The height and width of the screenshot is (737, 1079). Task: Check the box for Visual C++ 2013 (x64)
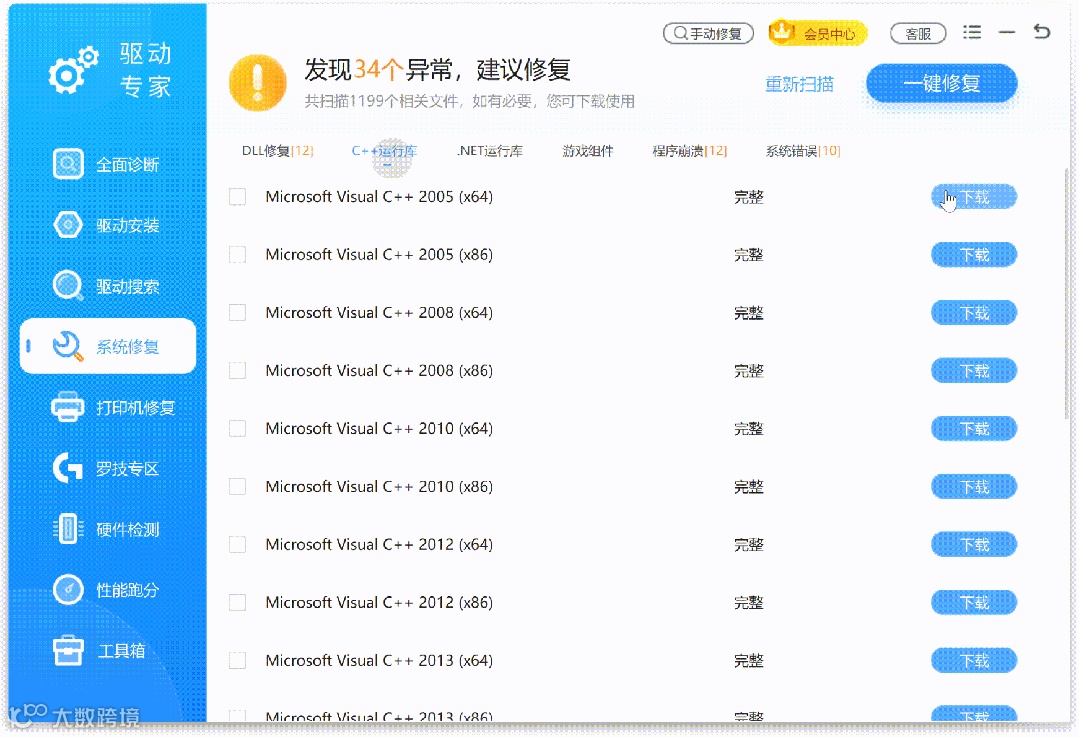[237, 661]
